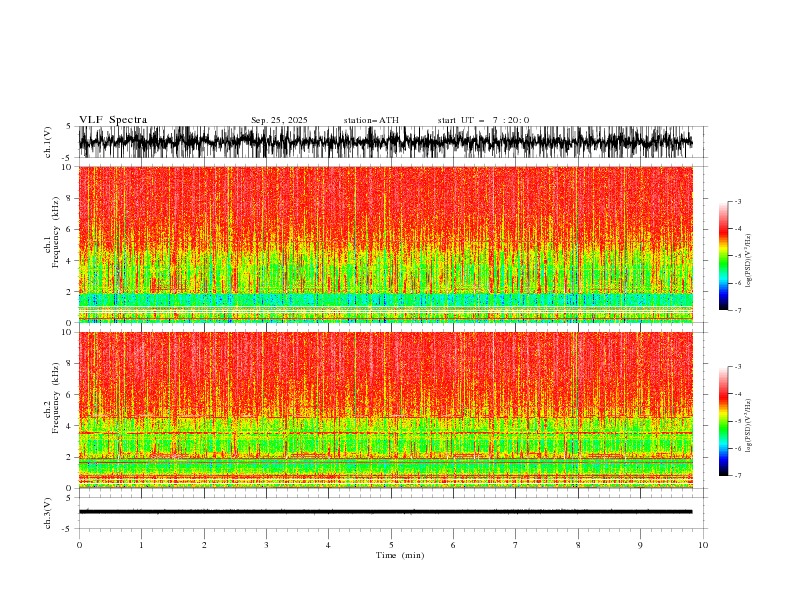Click the '2' time axis tick label

pos(204,545)
